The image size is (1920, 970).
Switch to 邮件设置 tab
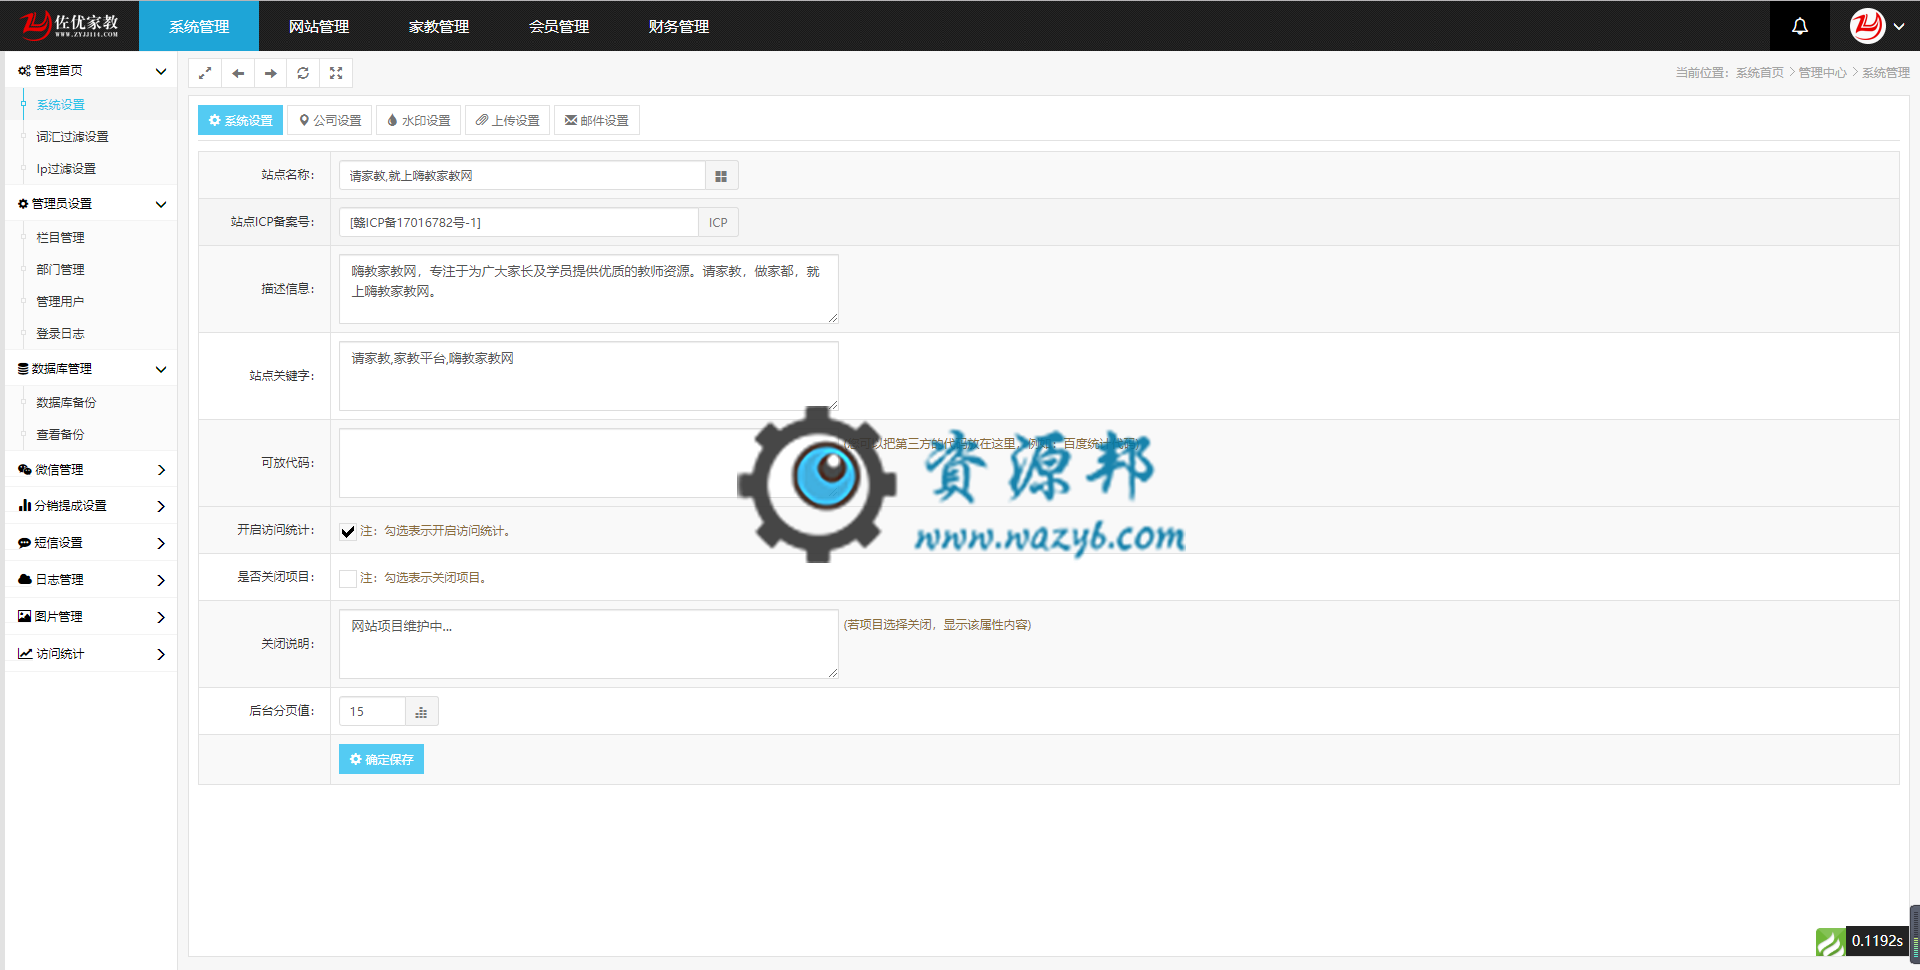[597, 120]
